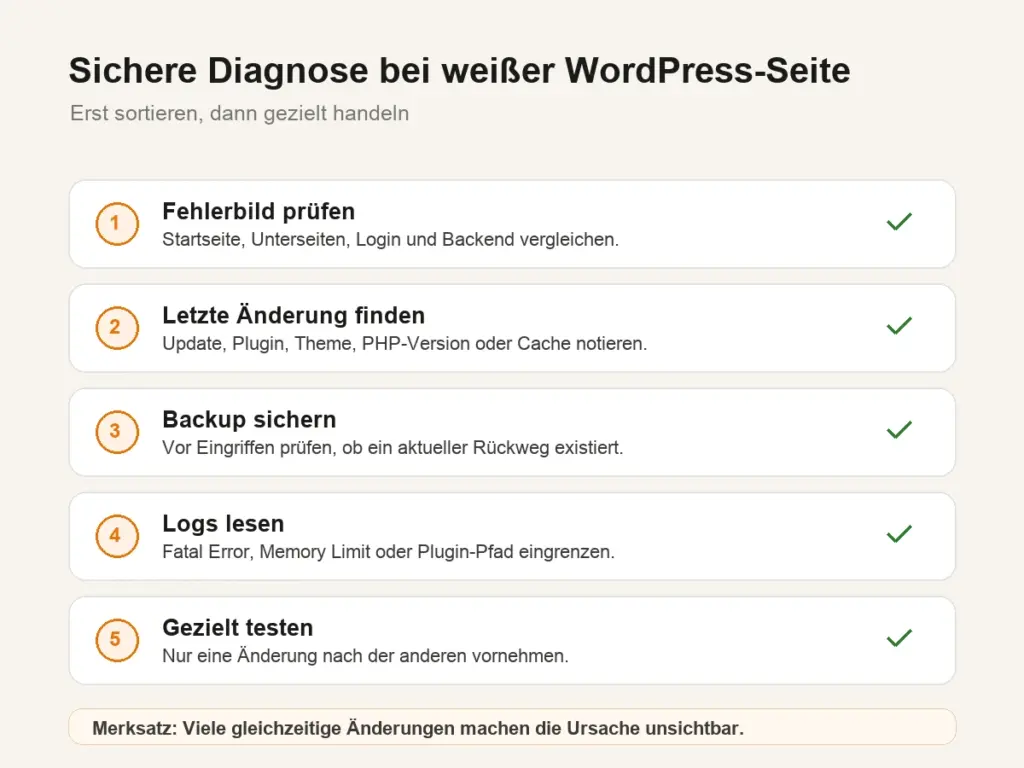Click the step 5 number badge
The height and width of the screenshot is (768, 1024).
point(117,640)
